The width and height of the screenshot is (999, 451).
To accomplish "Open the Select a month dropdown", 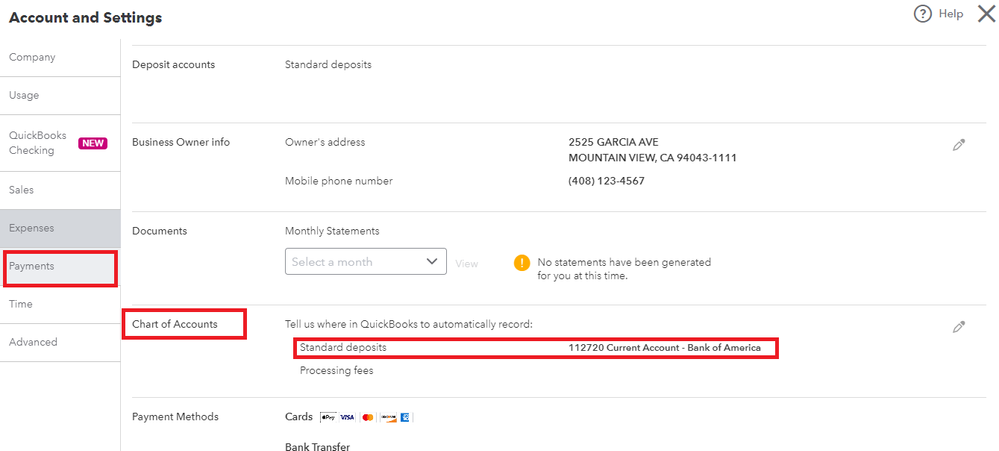I will (366, 262).
